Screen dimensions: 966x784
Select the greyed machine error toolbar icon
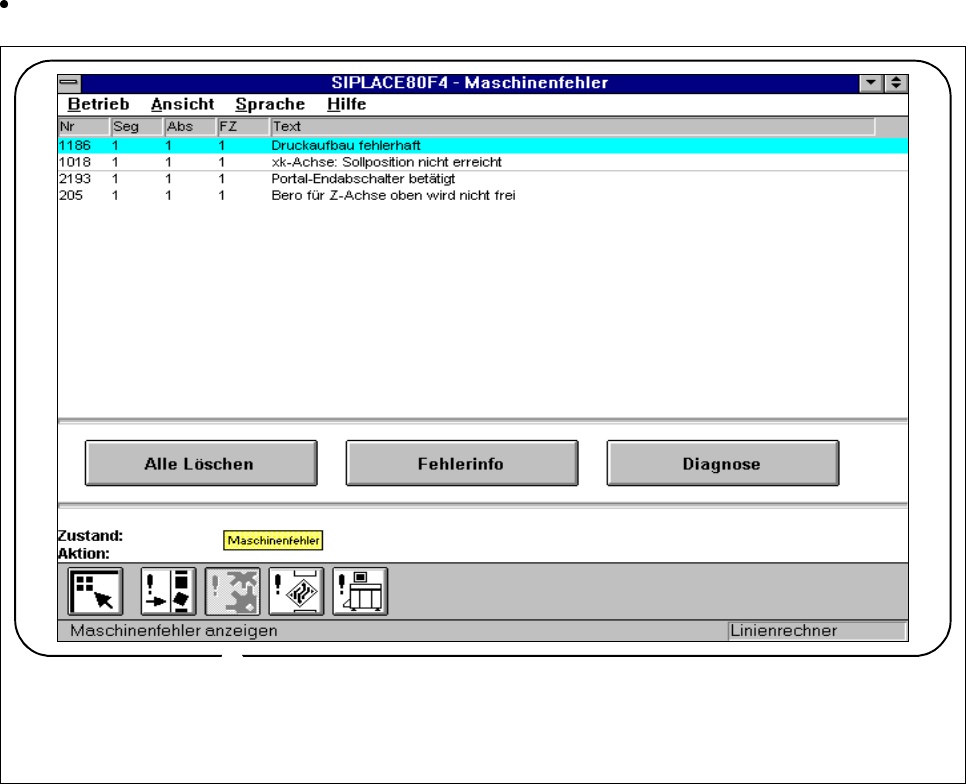(232, 592)
